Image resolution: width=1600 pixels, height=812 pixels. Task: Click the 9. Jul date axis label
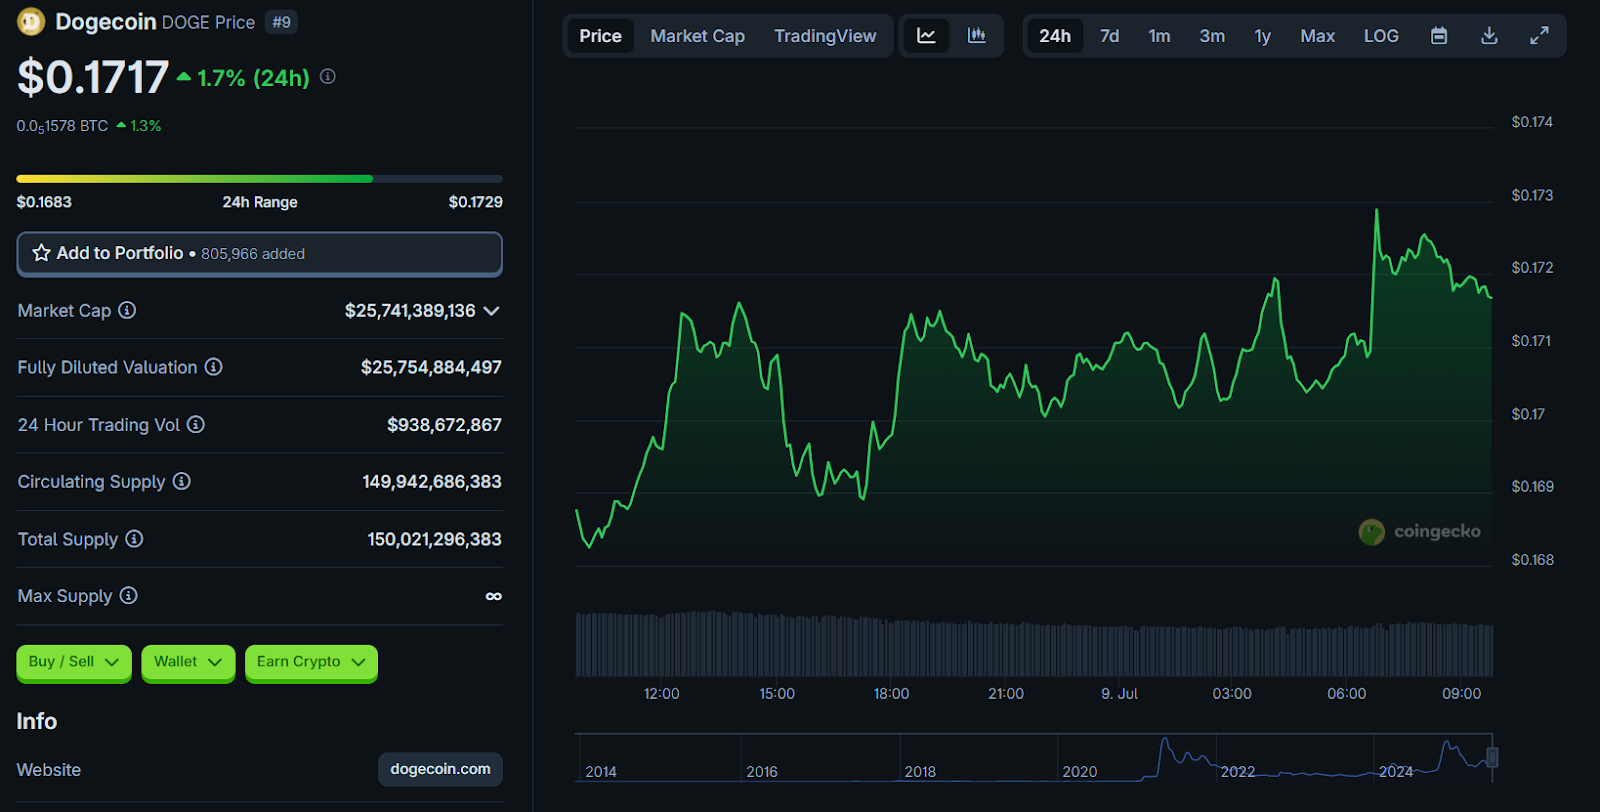1119,693
